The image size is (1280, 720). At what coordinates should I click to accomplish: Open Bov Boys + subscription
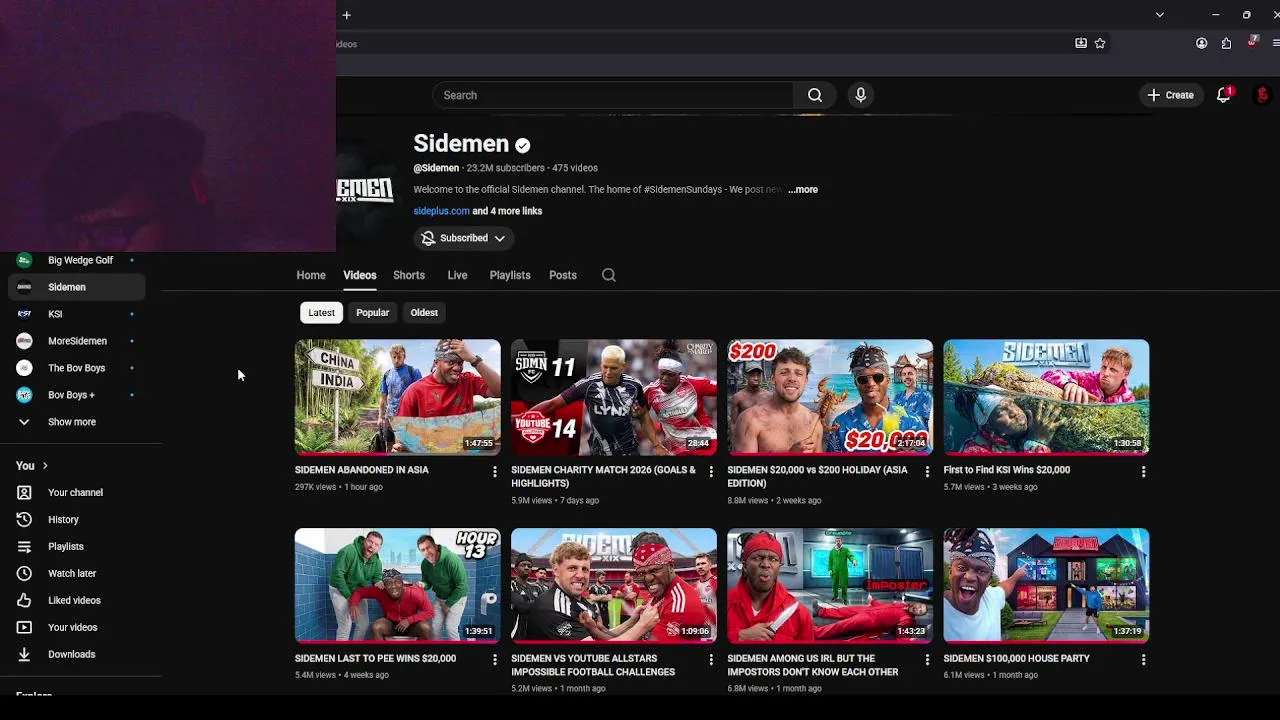(76, 395)
